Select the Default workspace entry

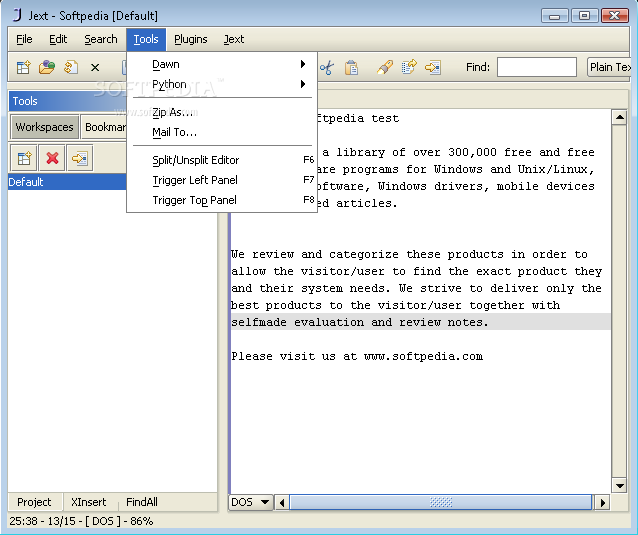68,182
